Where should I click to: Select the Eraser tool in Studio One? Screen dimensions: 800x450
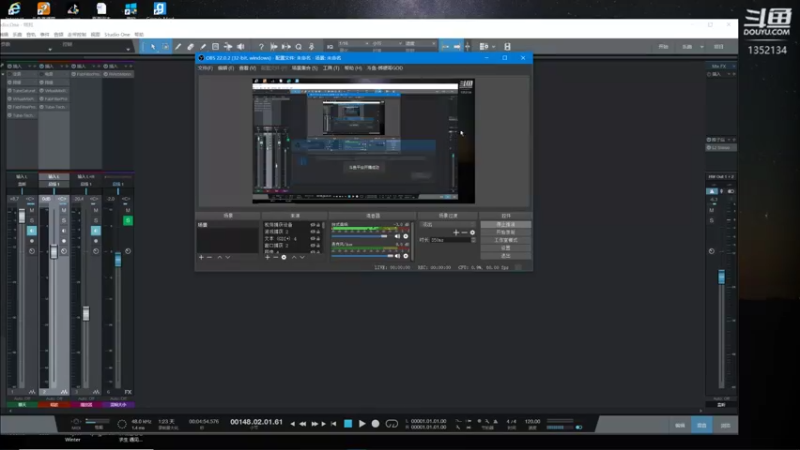pos(190,46)
